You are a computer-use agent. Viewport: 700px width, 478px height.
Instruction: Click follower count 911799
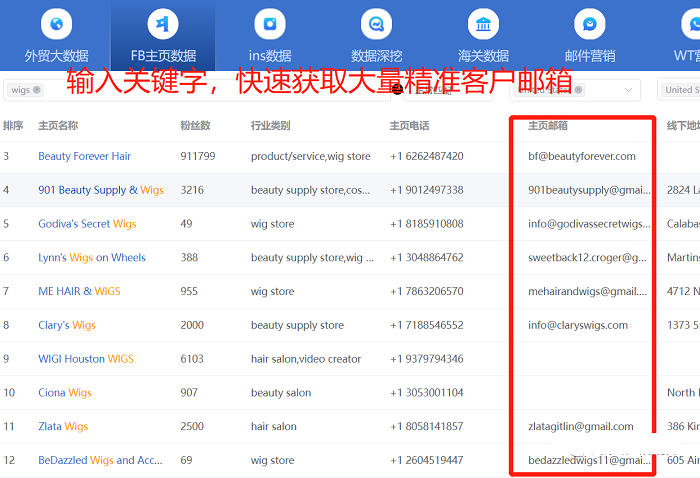[198, 156]
